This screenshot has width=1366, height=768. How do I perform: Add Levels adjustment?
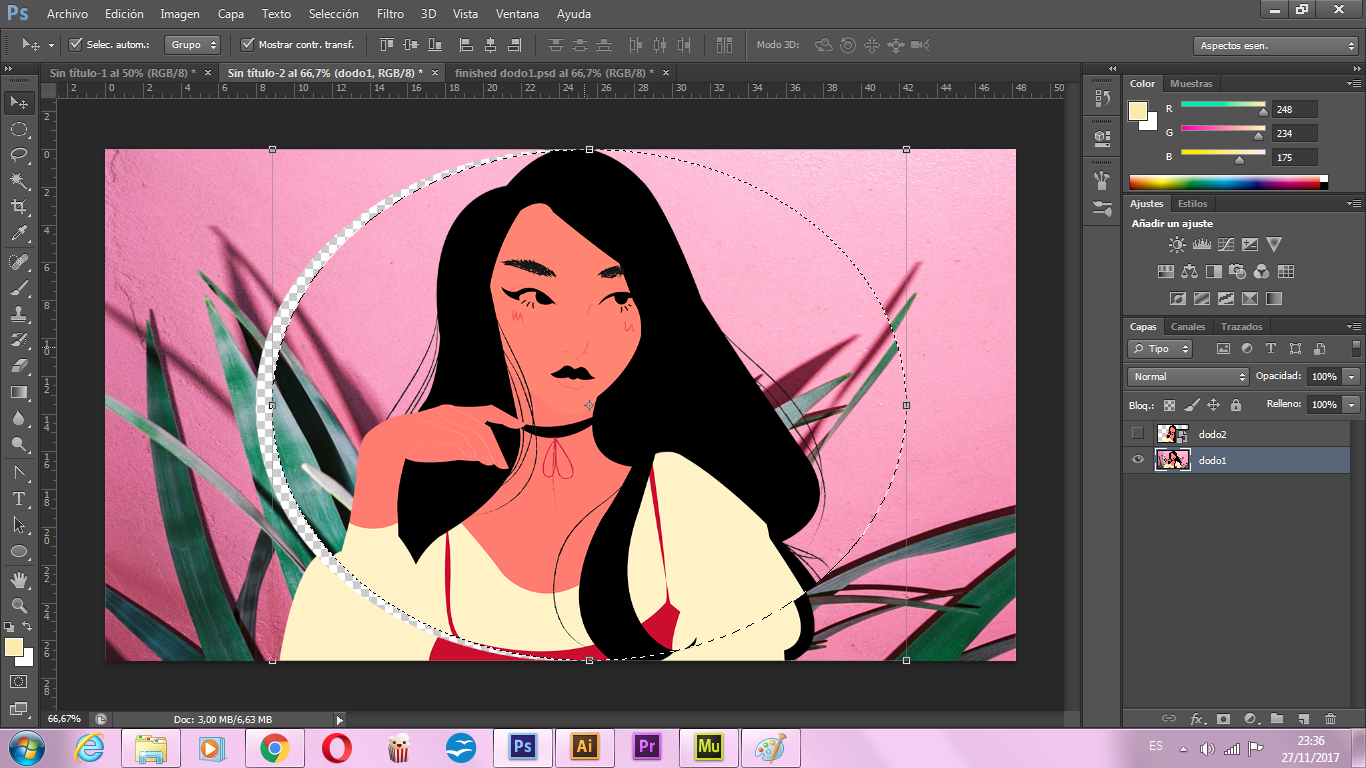1202,244
